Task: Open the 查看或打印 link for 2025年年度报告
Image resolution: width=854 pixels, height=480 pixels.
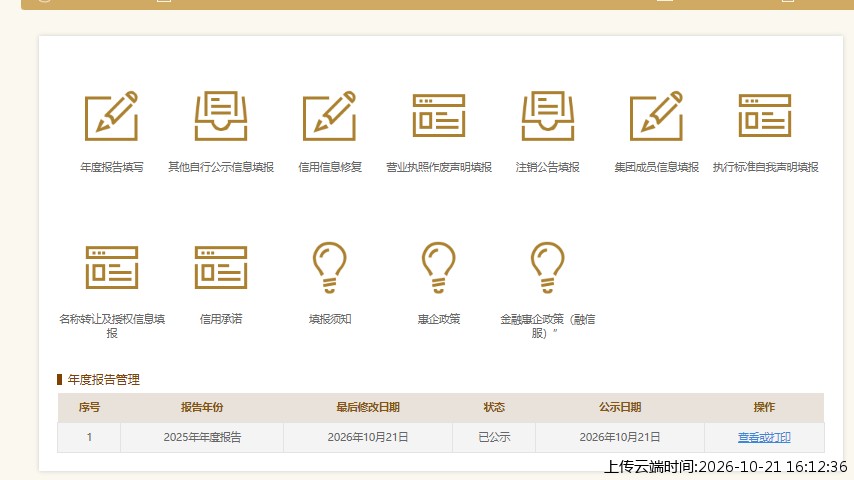Action: (764, 437)
